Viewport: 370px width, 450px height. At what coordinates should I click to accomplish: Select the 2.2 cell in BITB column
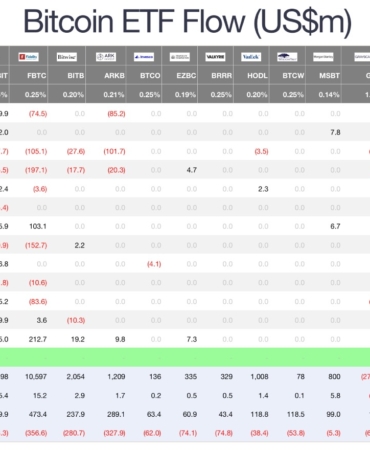coord(79,245)
